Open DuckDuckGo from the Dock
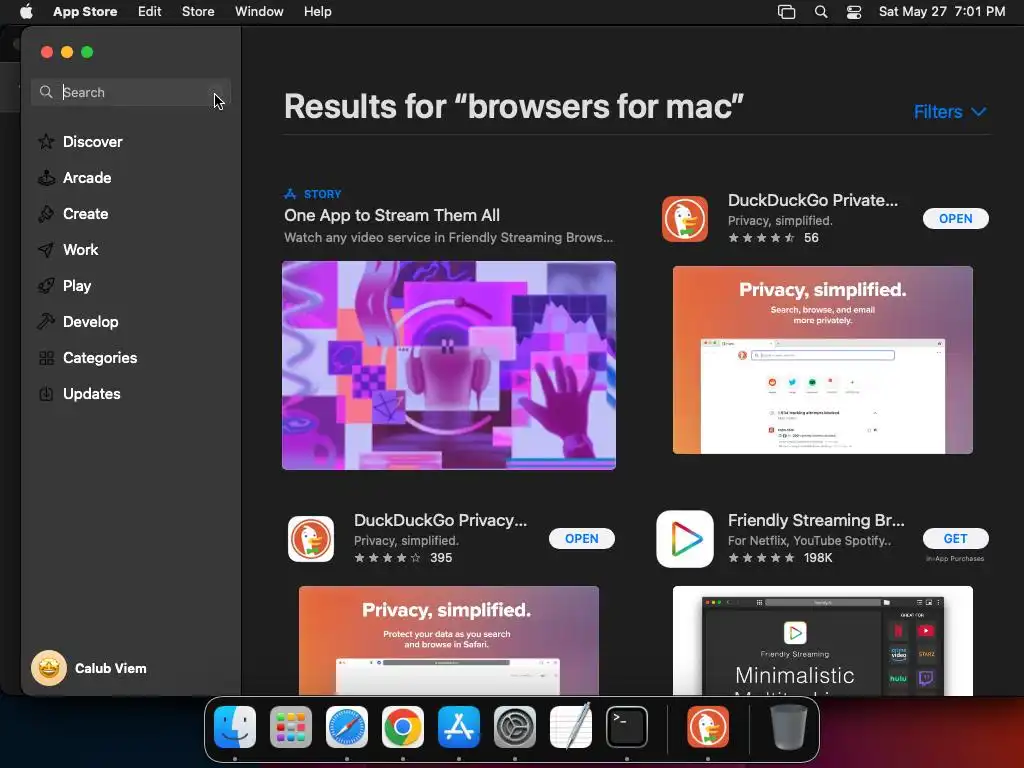 708,727
